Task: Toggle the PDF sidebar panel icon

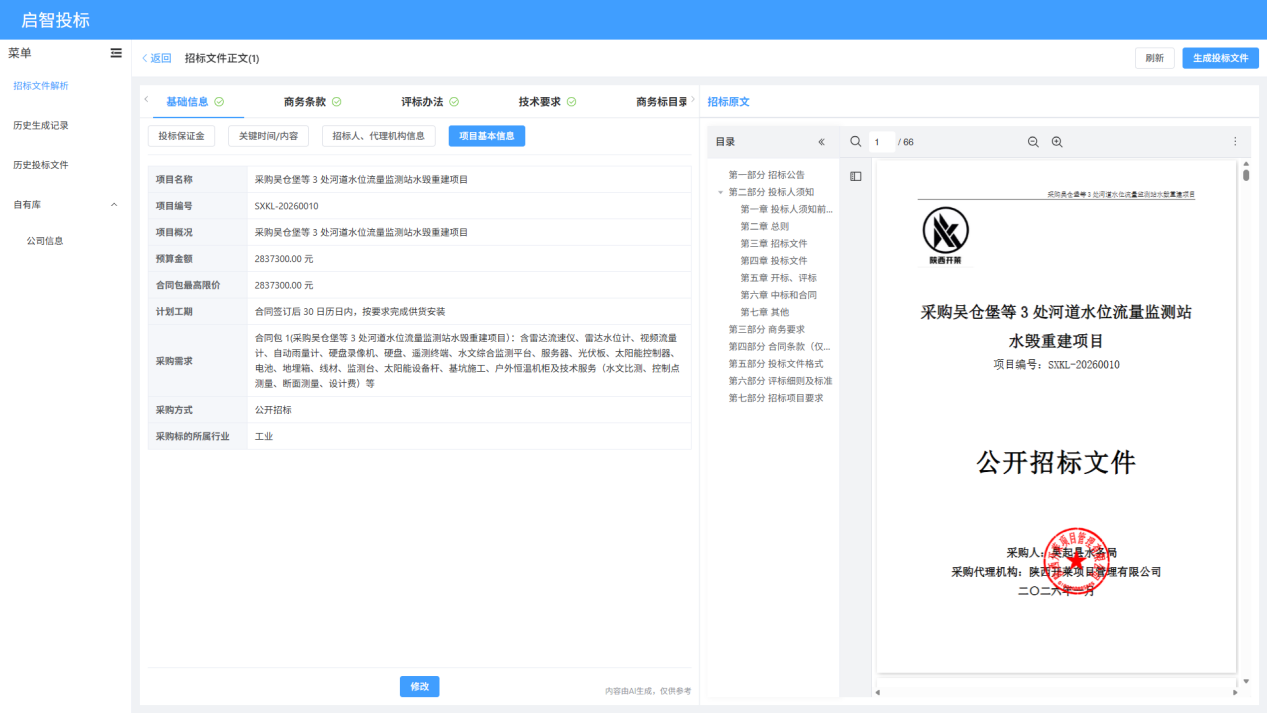Action: tap(856, 176)
